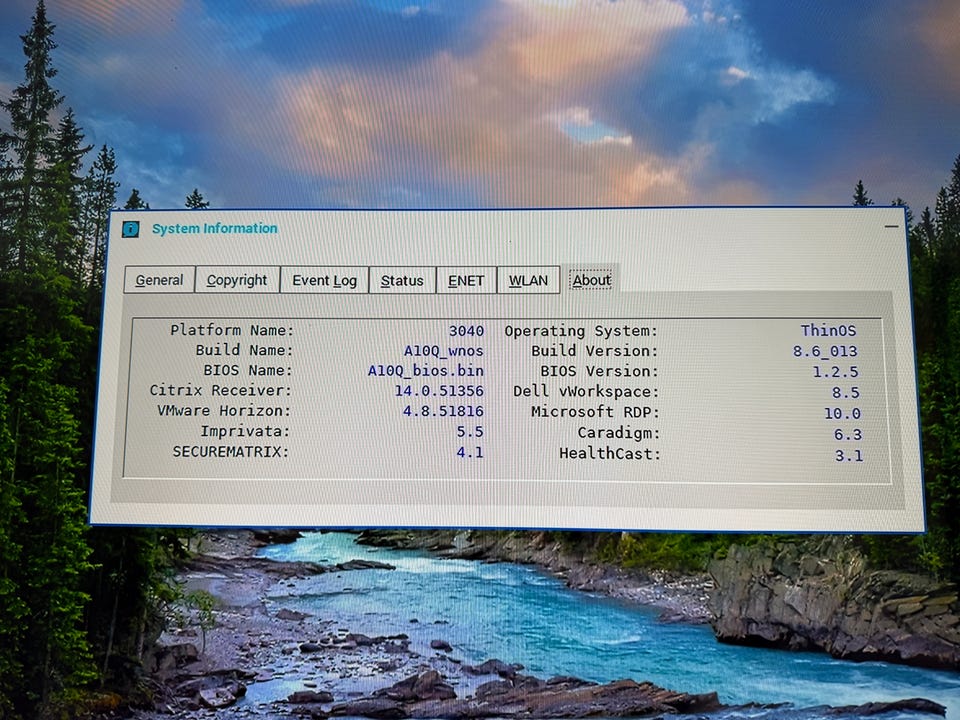Click VMware Horizon version 4.8.51816
Screen dimensions: 960x720
click(443, 411)
